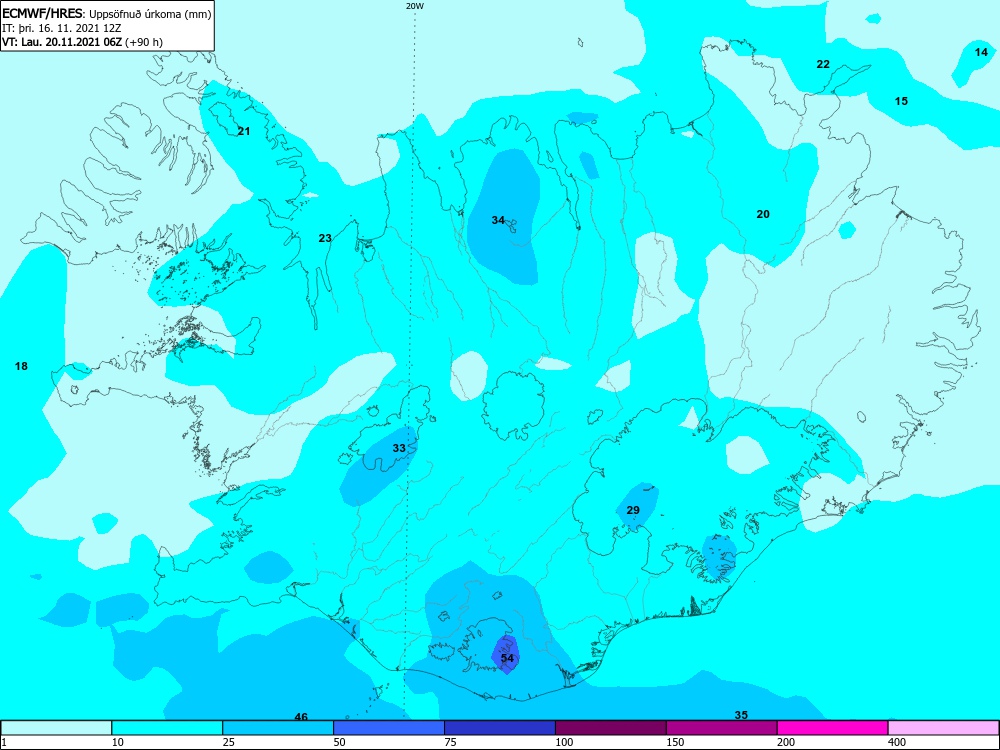
Task: Click the precipitation value 46 near the bottom
Action: tap(301, 717)
